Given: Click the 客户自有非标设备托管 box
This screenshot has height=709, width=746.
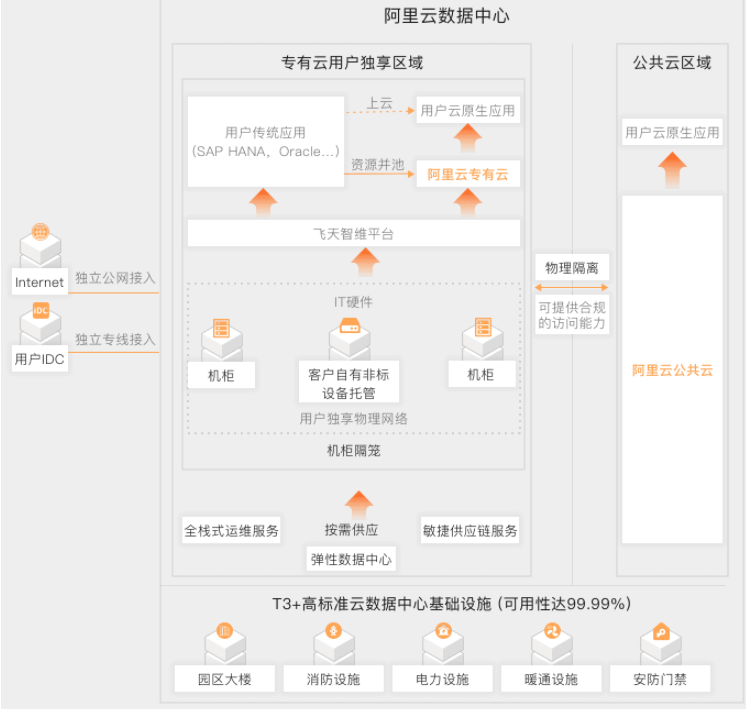Looking at the screenshot, I should pyautogui.click(x=349, y=383).
